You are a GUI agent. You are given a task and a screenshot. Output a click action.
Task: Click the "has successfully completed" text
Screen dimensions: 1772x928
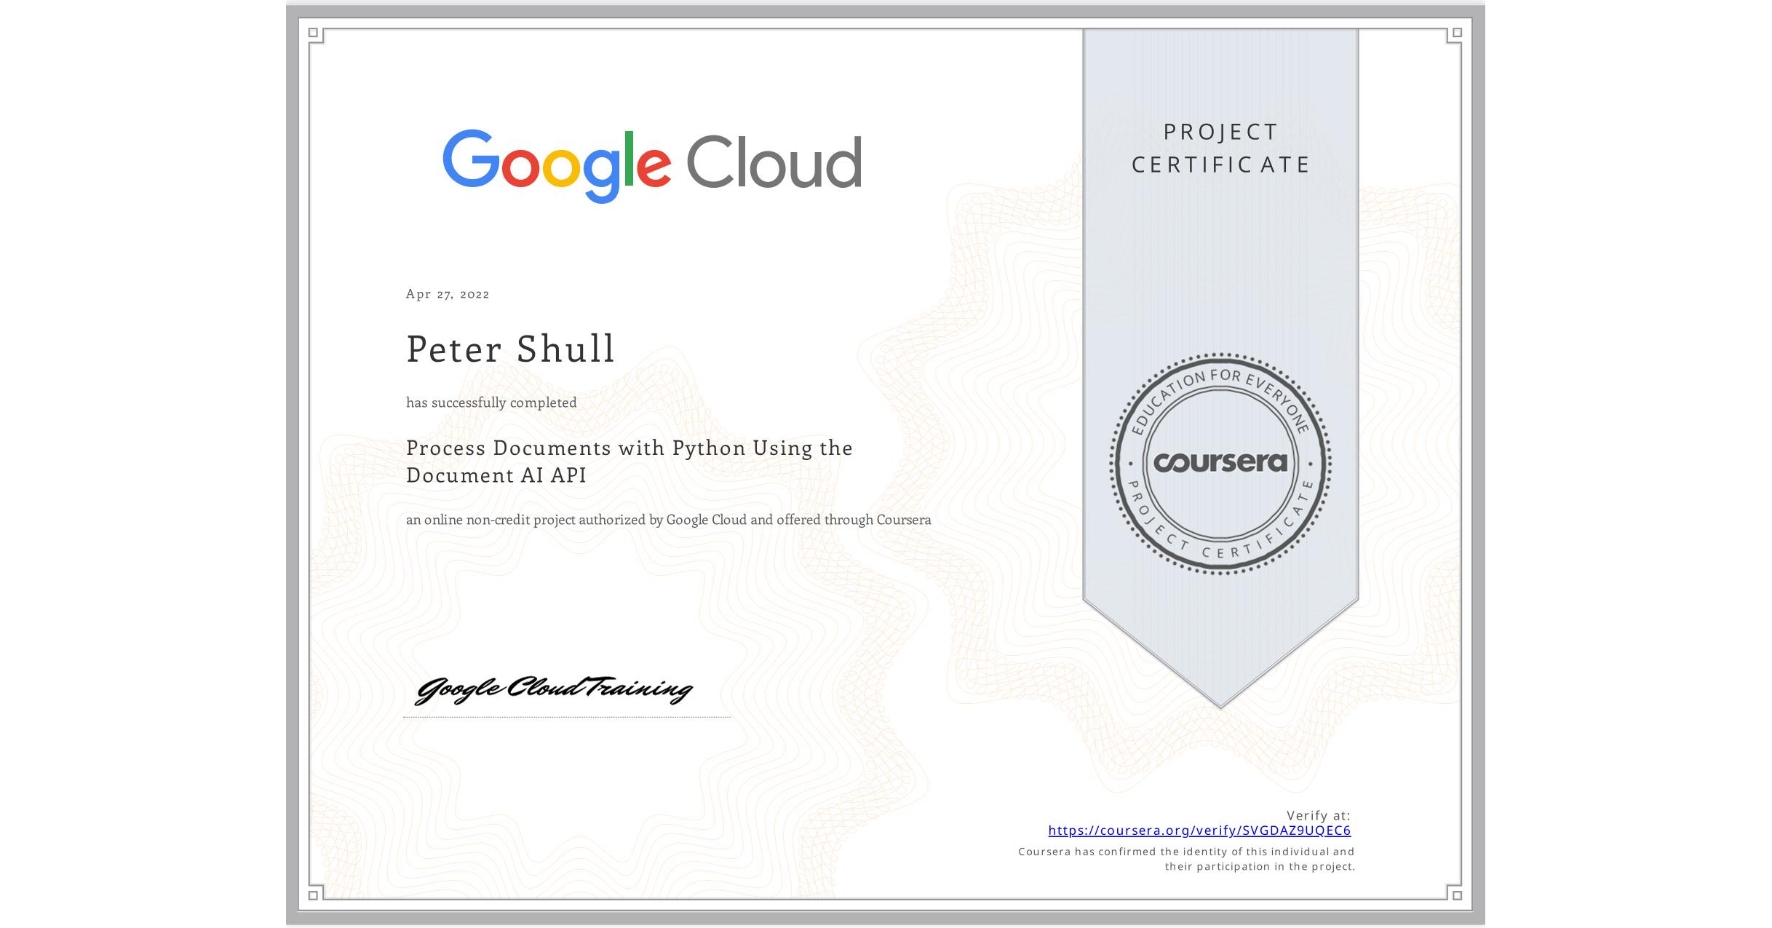[x=491, y=402]
